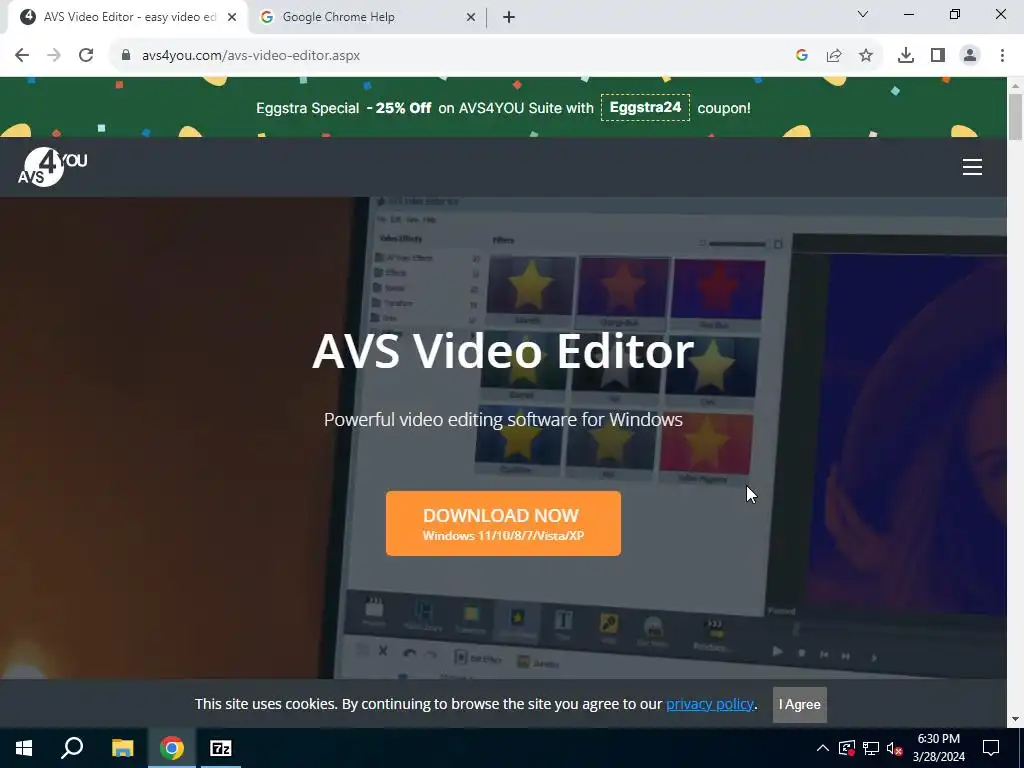Click the address bar URL
Viewport: 1024px width, 768px height.
pos(251,56)
